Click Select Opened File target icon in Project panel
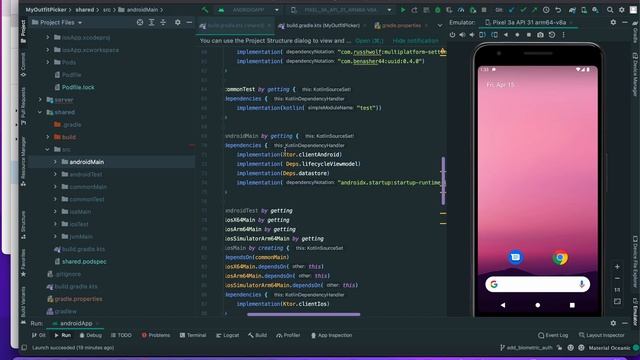Viewport: 640px width, 360px height. (x=140, y=22)
